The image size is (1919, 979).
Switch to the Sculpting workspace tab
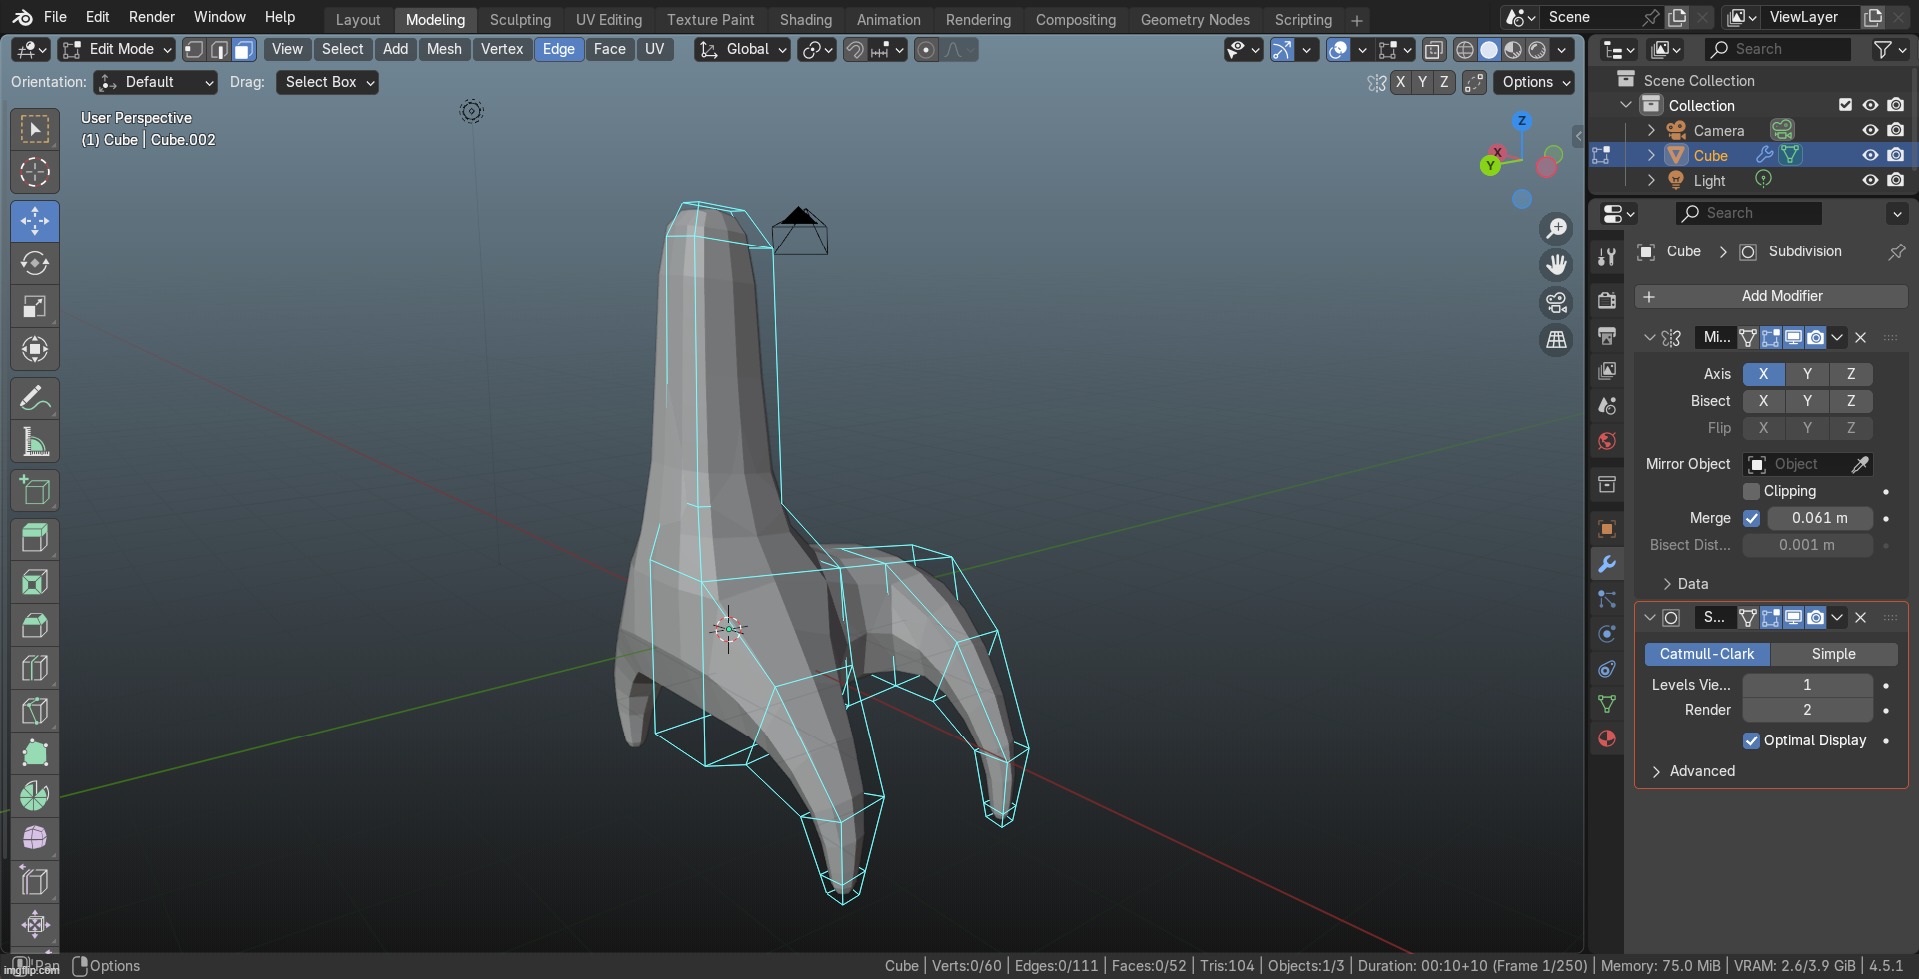[520, 20]
